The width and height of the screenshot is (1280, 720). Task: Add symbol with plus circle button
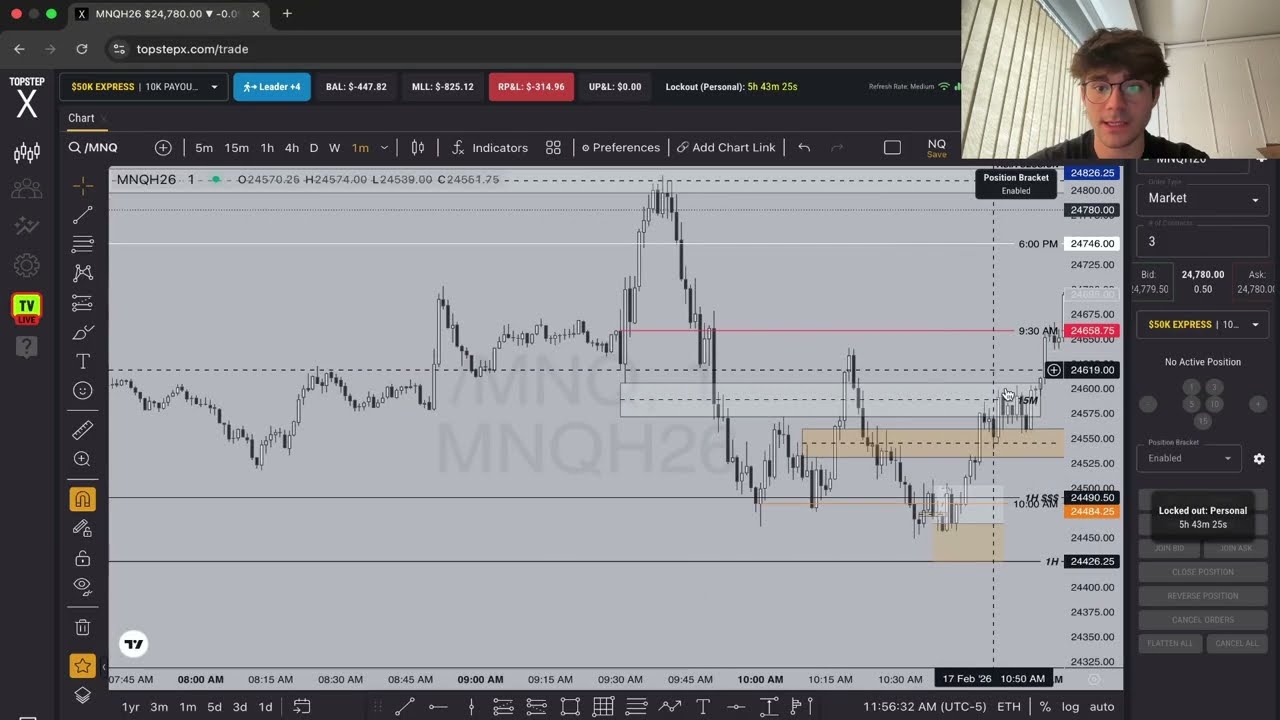point(163,147)
